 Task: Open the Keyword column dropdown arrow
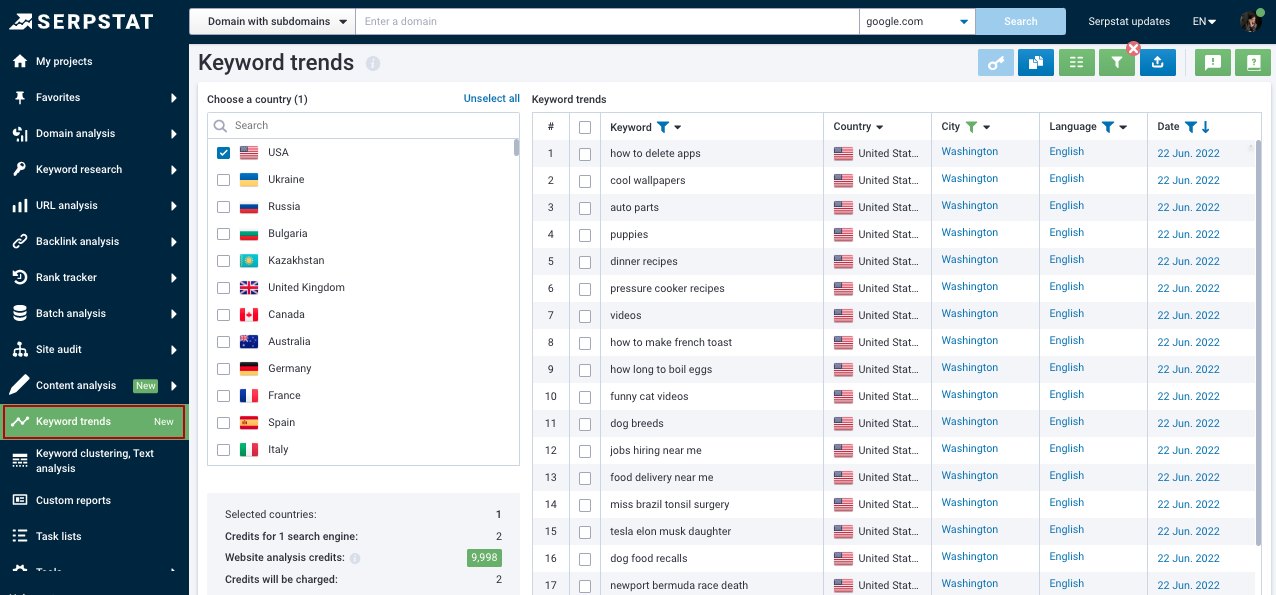pyautogui.click(x=678, y=128)
